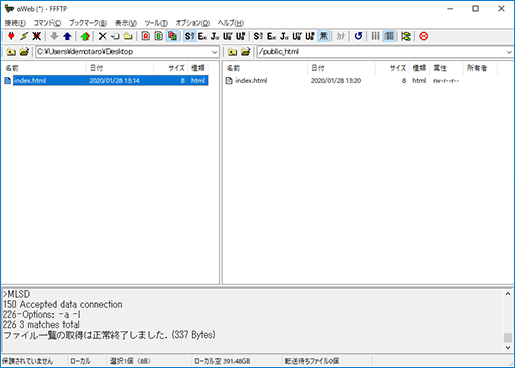Click the open-folder icon beside local path
Viewport: 515px width, 368px height.
pyautogui.click(x=24, y=52)
